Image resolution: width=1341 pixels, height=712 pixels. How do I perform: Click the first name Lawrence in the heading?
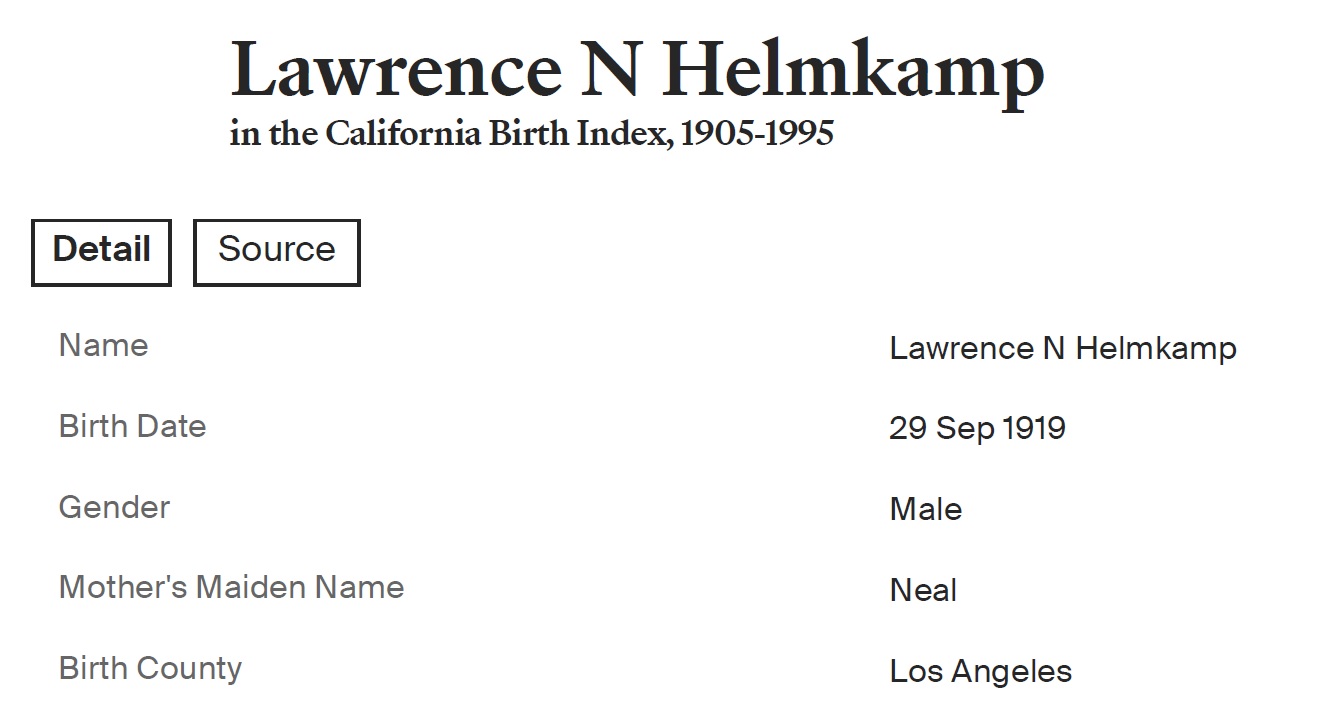[396, 70]
